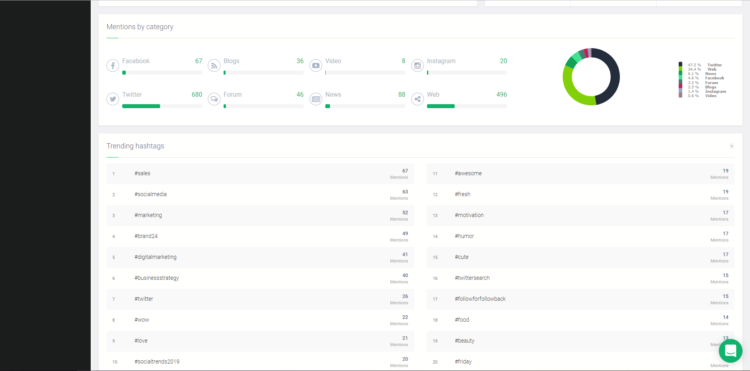Click the Web legend color swatch
Screen dimensions: 750x371
coord(680,69)
